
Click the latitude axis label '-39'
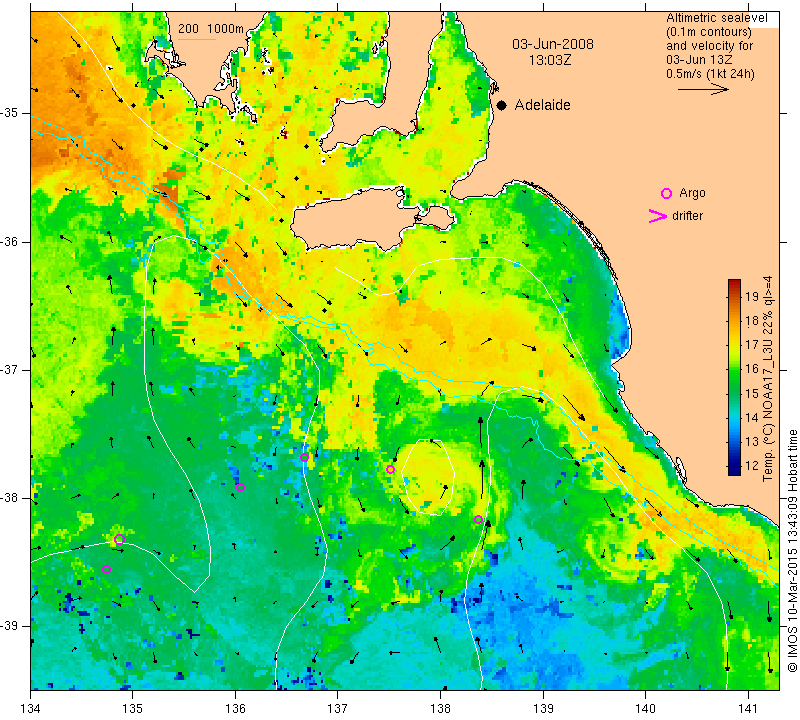[x=10, y=626]
